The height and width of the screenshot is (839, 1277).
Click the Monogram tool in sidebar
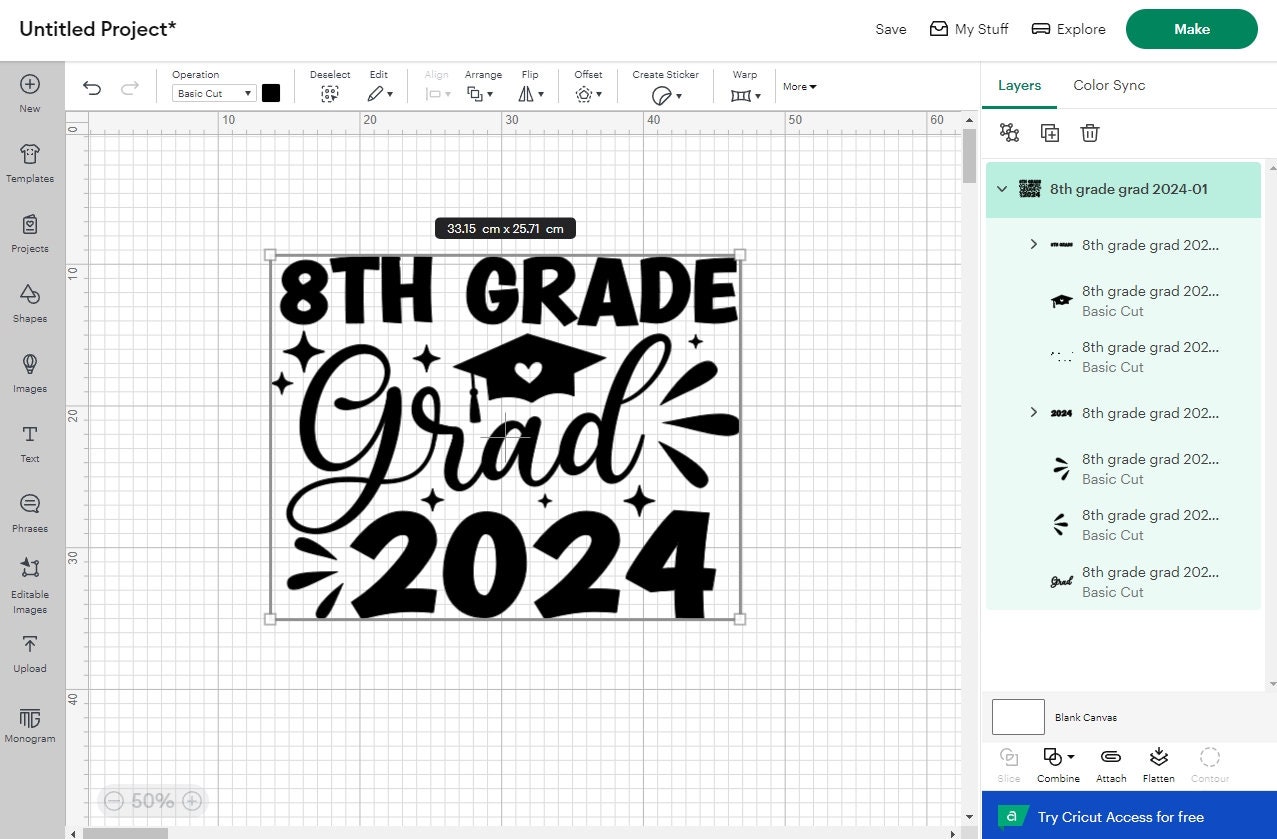tap(29, 726)
